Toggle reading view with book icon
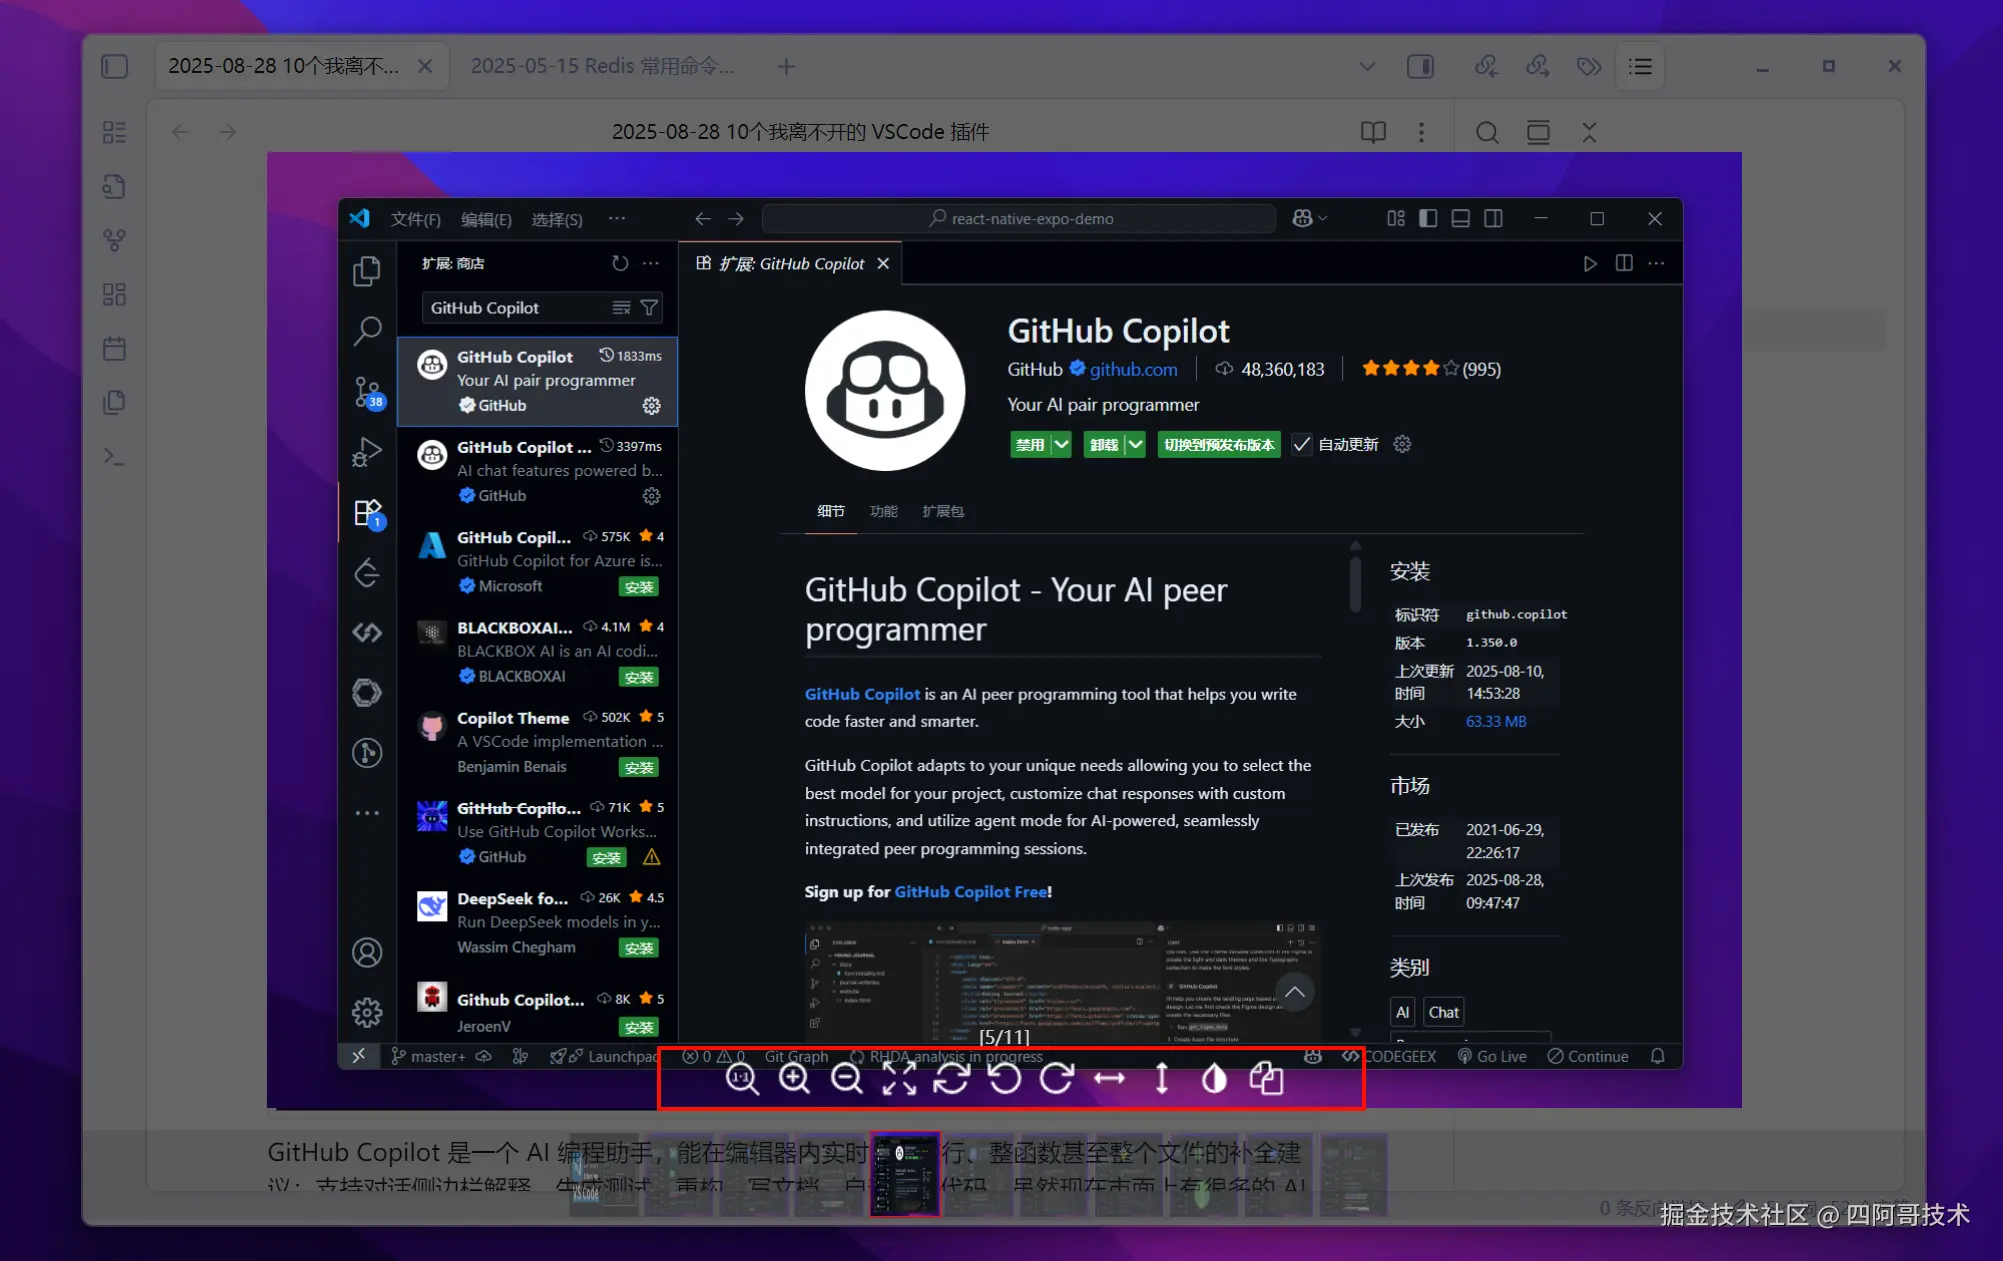 pyautogui.click(x=1373, y=132)
